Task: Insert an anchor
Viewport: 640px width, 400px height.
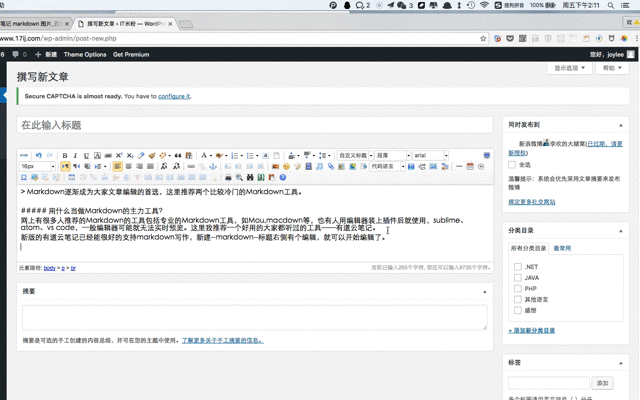Action: click(x=213, y=167)
